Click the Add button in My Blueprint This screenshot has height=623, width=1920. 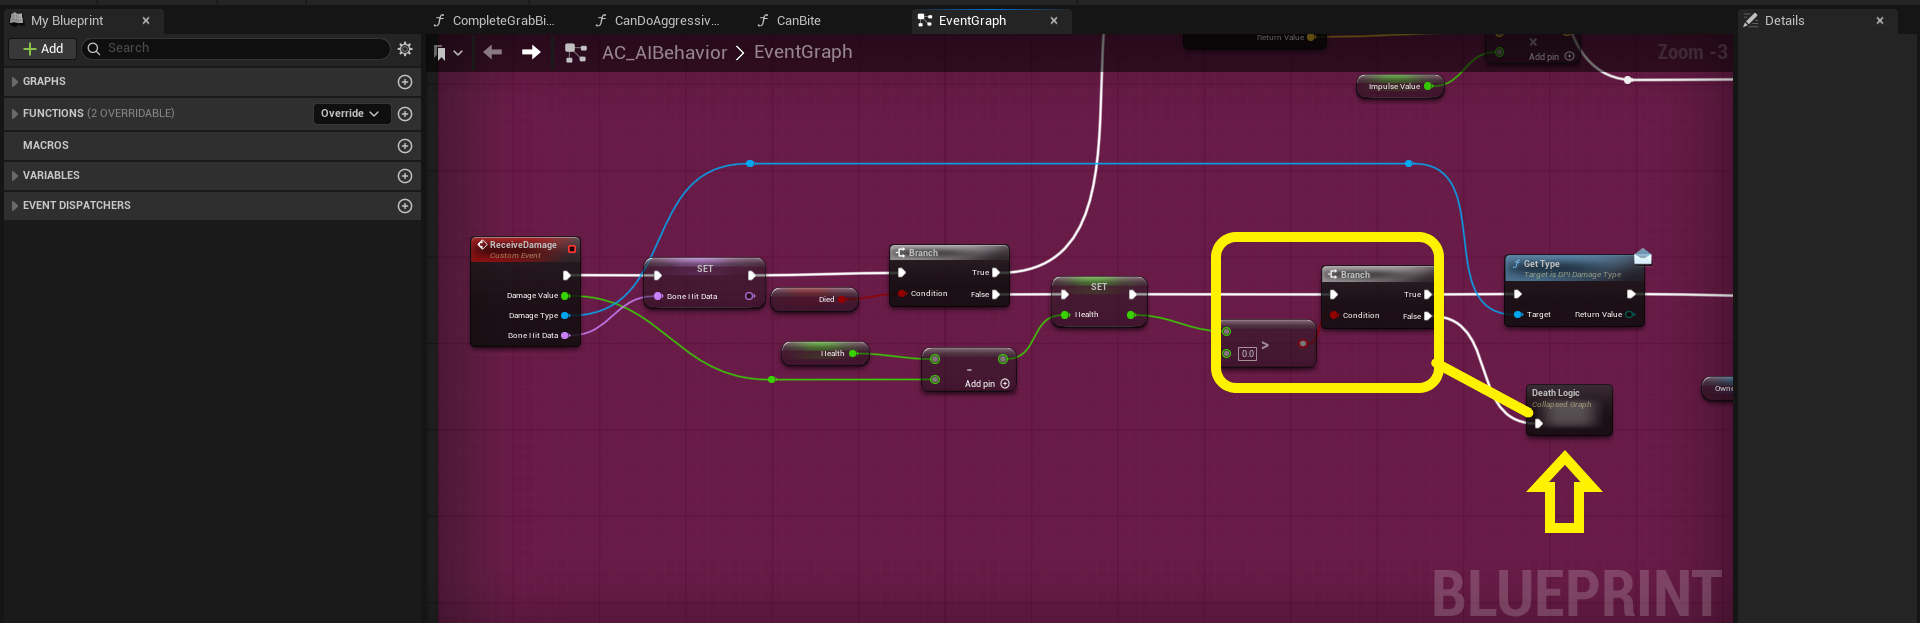pos(43,48)
